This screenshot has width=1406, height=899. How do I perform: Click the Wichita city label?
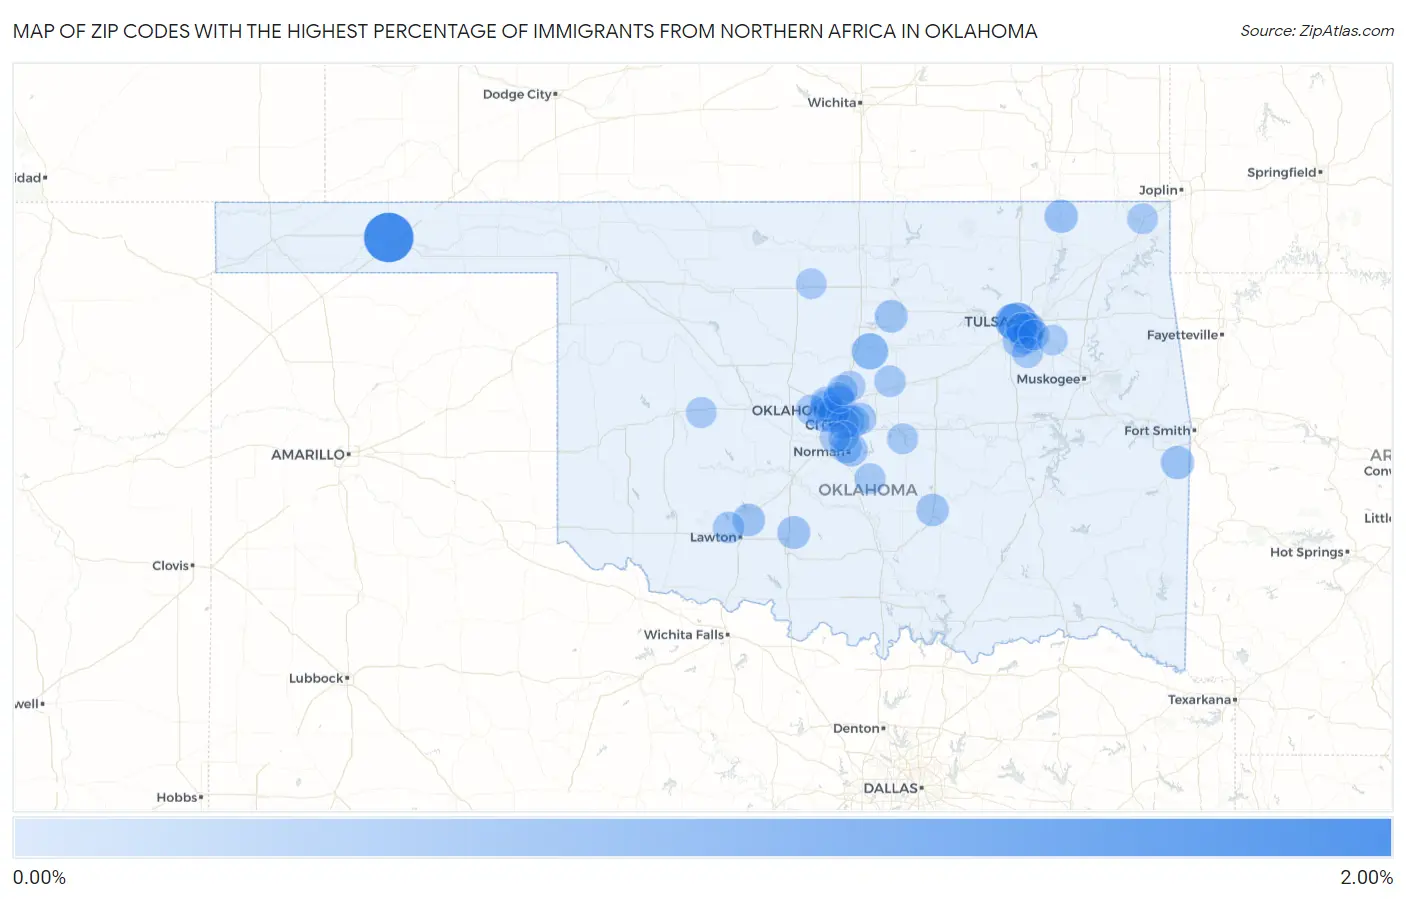832,102
